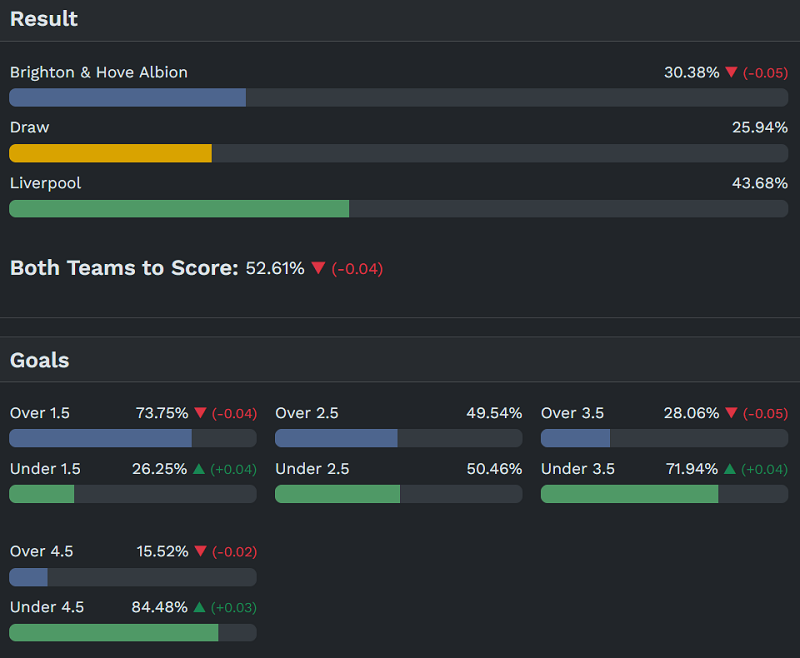Click the 43.68% Liverpool percentage value

759,183
